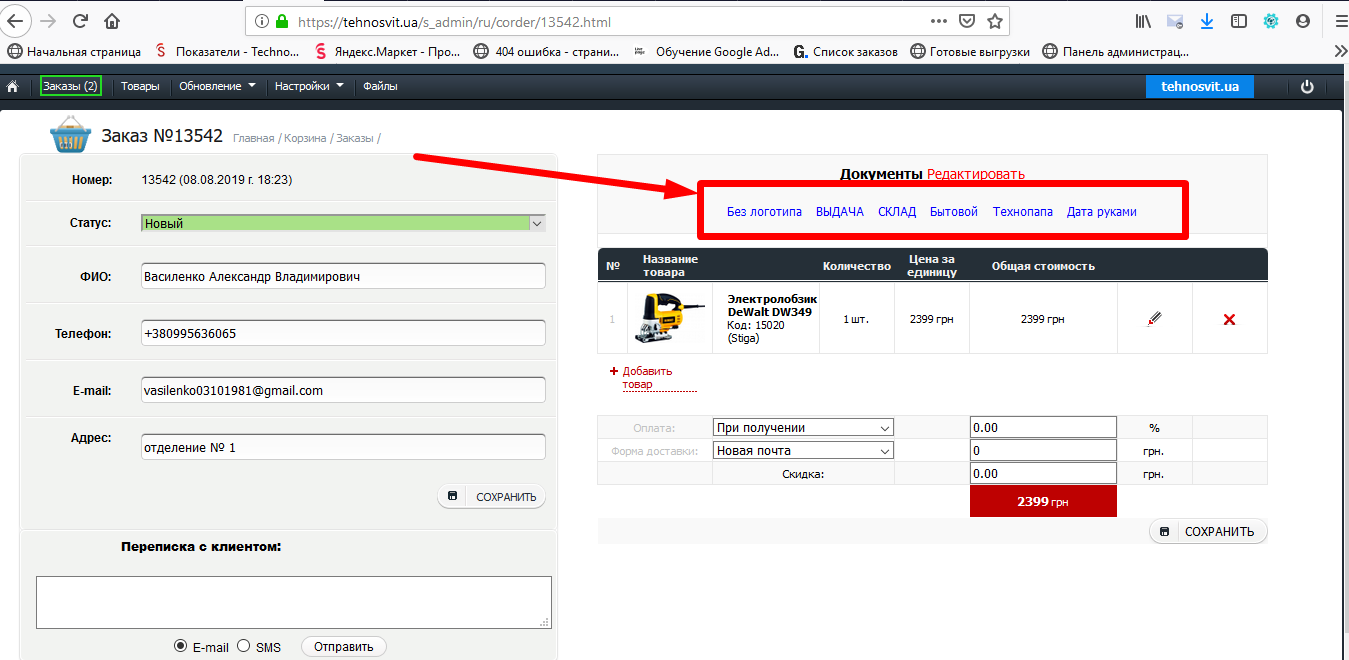Open the Оплата dropdown
Image resolution: width=1349 pixels, height=660 pixels.
tap(803, 428)
